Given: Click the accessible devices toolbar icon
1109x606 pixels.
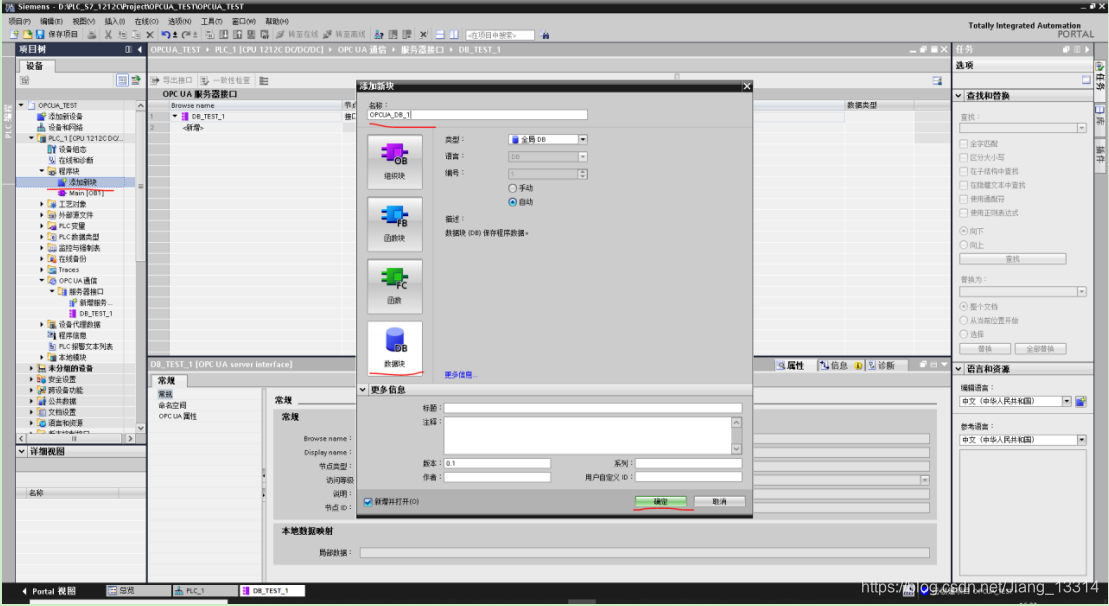Looking at the screenshot, I should pos(379,34).
